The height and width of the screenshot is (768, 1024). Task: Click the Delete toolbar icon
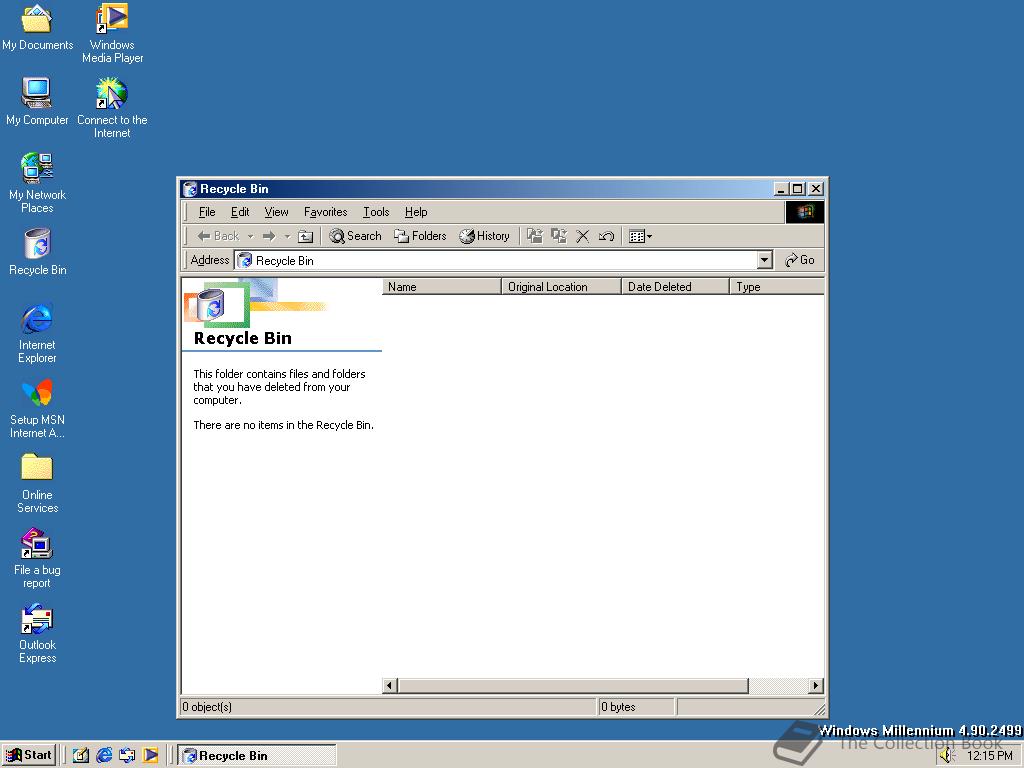click(583, 236)
